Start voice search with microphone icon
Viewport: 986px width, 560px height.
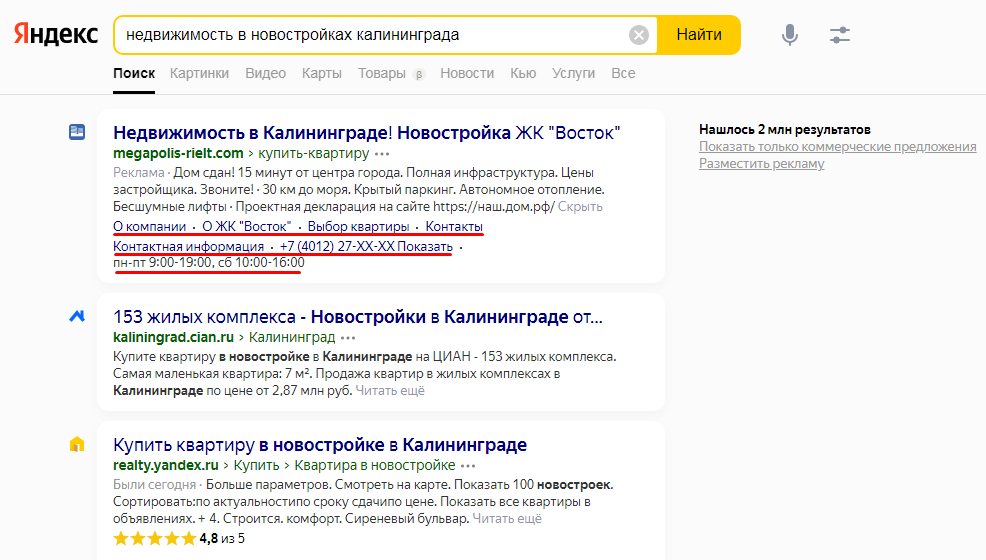(790, 35)
